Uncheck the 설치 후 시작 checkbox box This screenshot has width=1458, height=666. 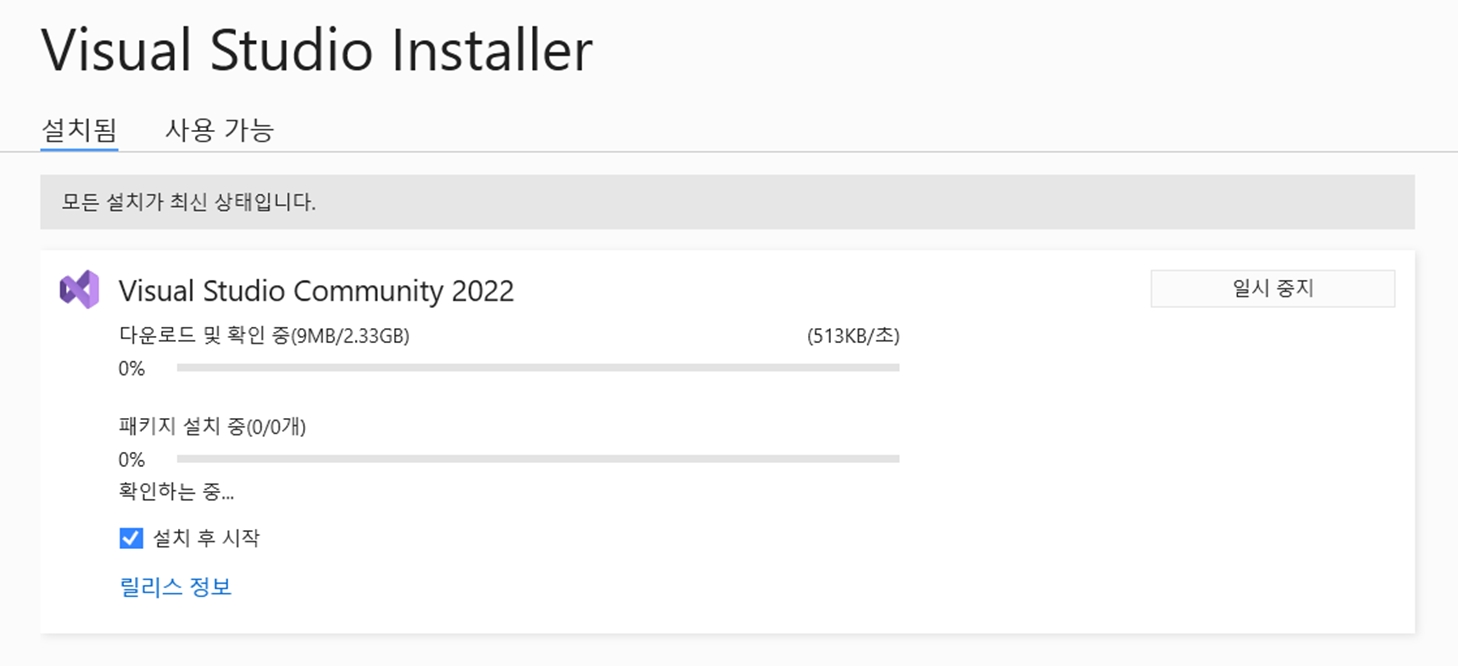[x=131, y=538]
